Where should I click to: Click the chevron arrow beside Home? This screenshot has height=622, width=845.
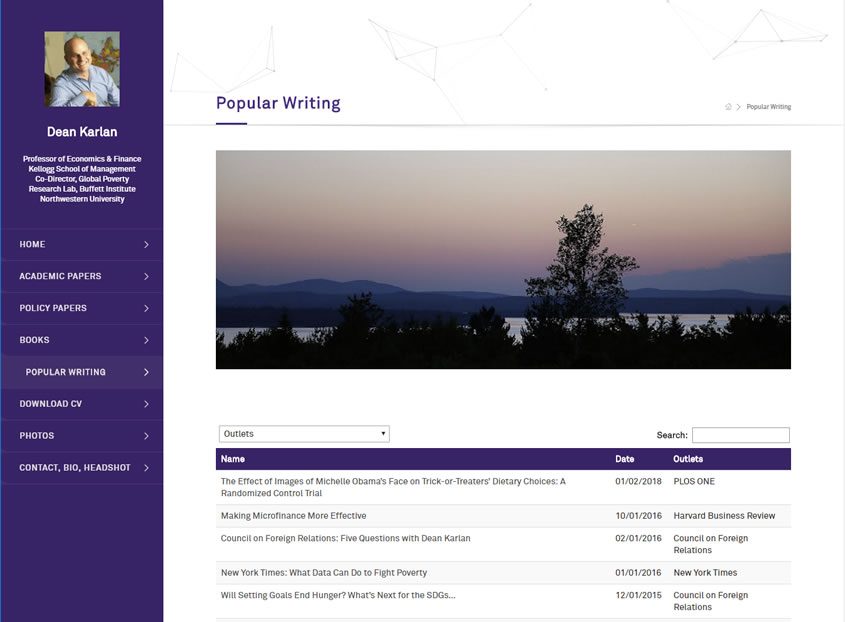(146, 244)
